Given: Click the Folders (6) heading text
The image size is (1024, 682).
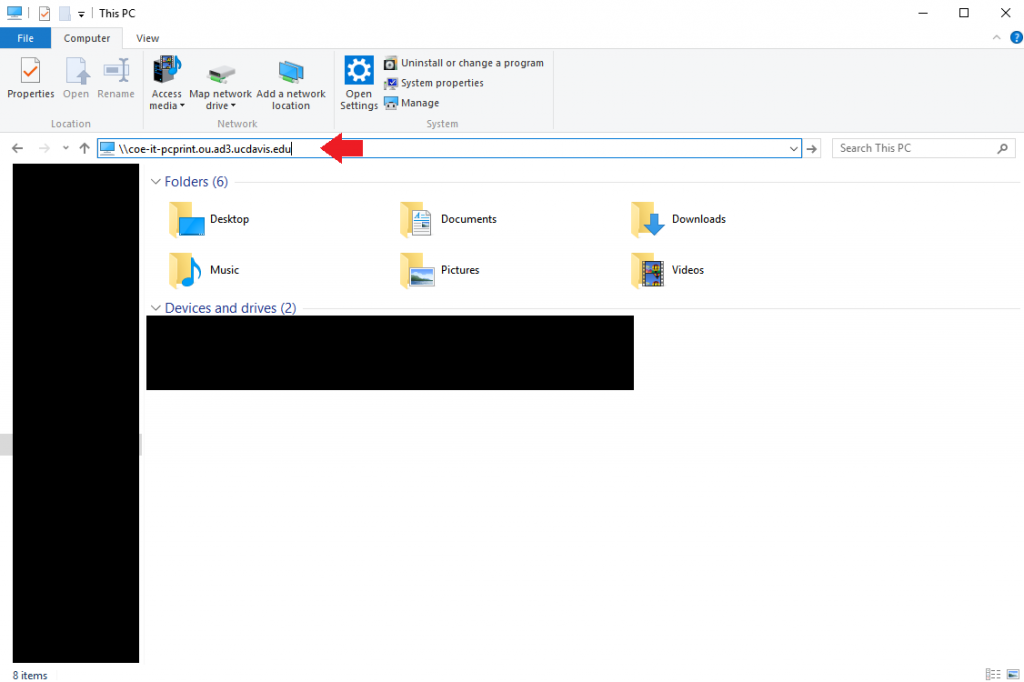Looking at the screenshot, I should (196, 182).
